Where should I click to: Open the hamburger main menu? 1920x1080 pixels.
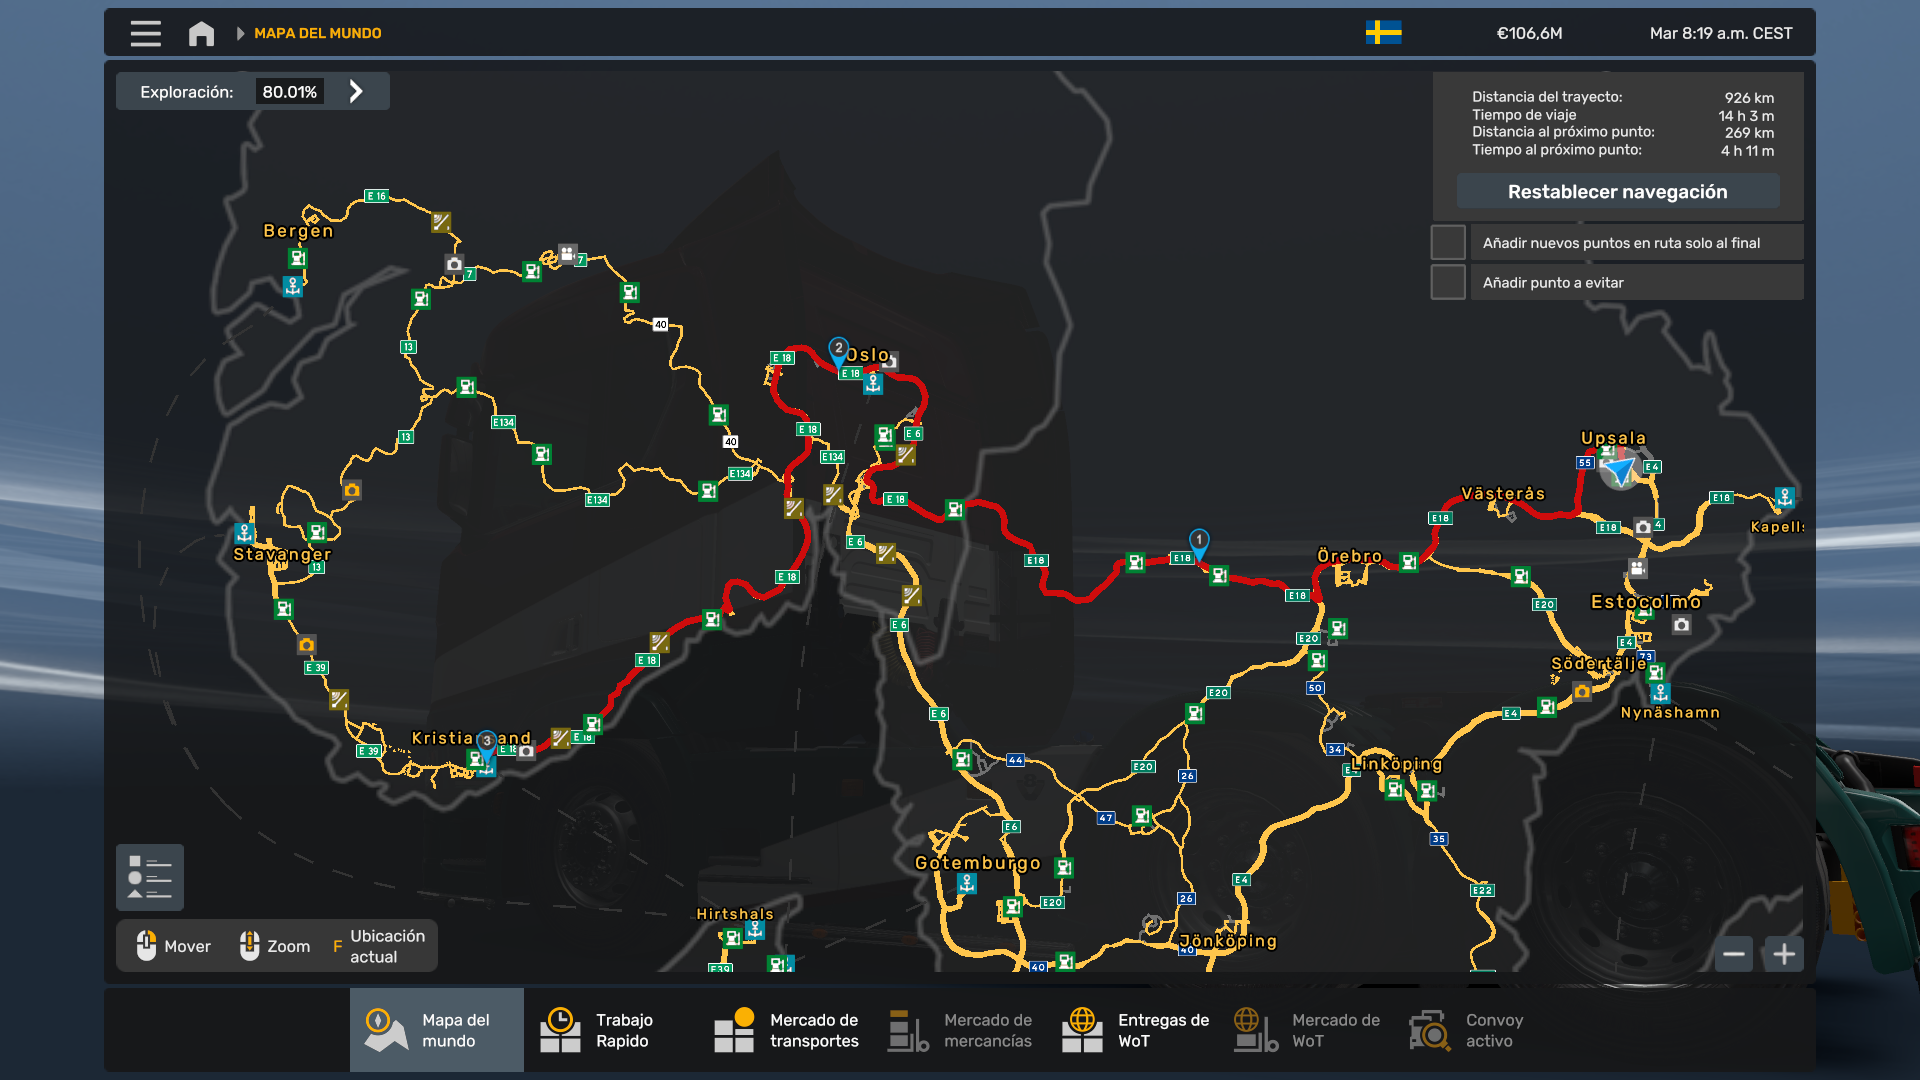[x=145, y=33]
